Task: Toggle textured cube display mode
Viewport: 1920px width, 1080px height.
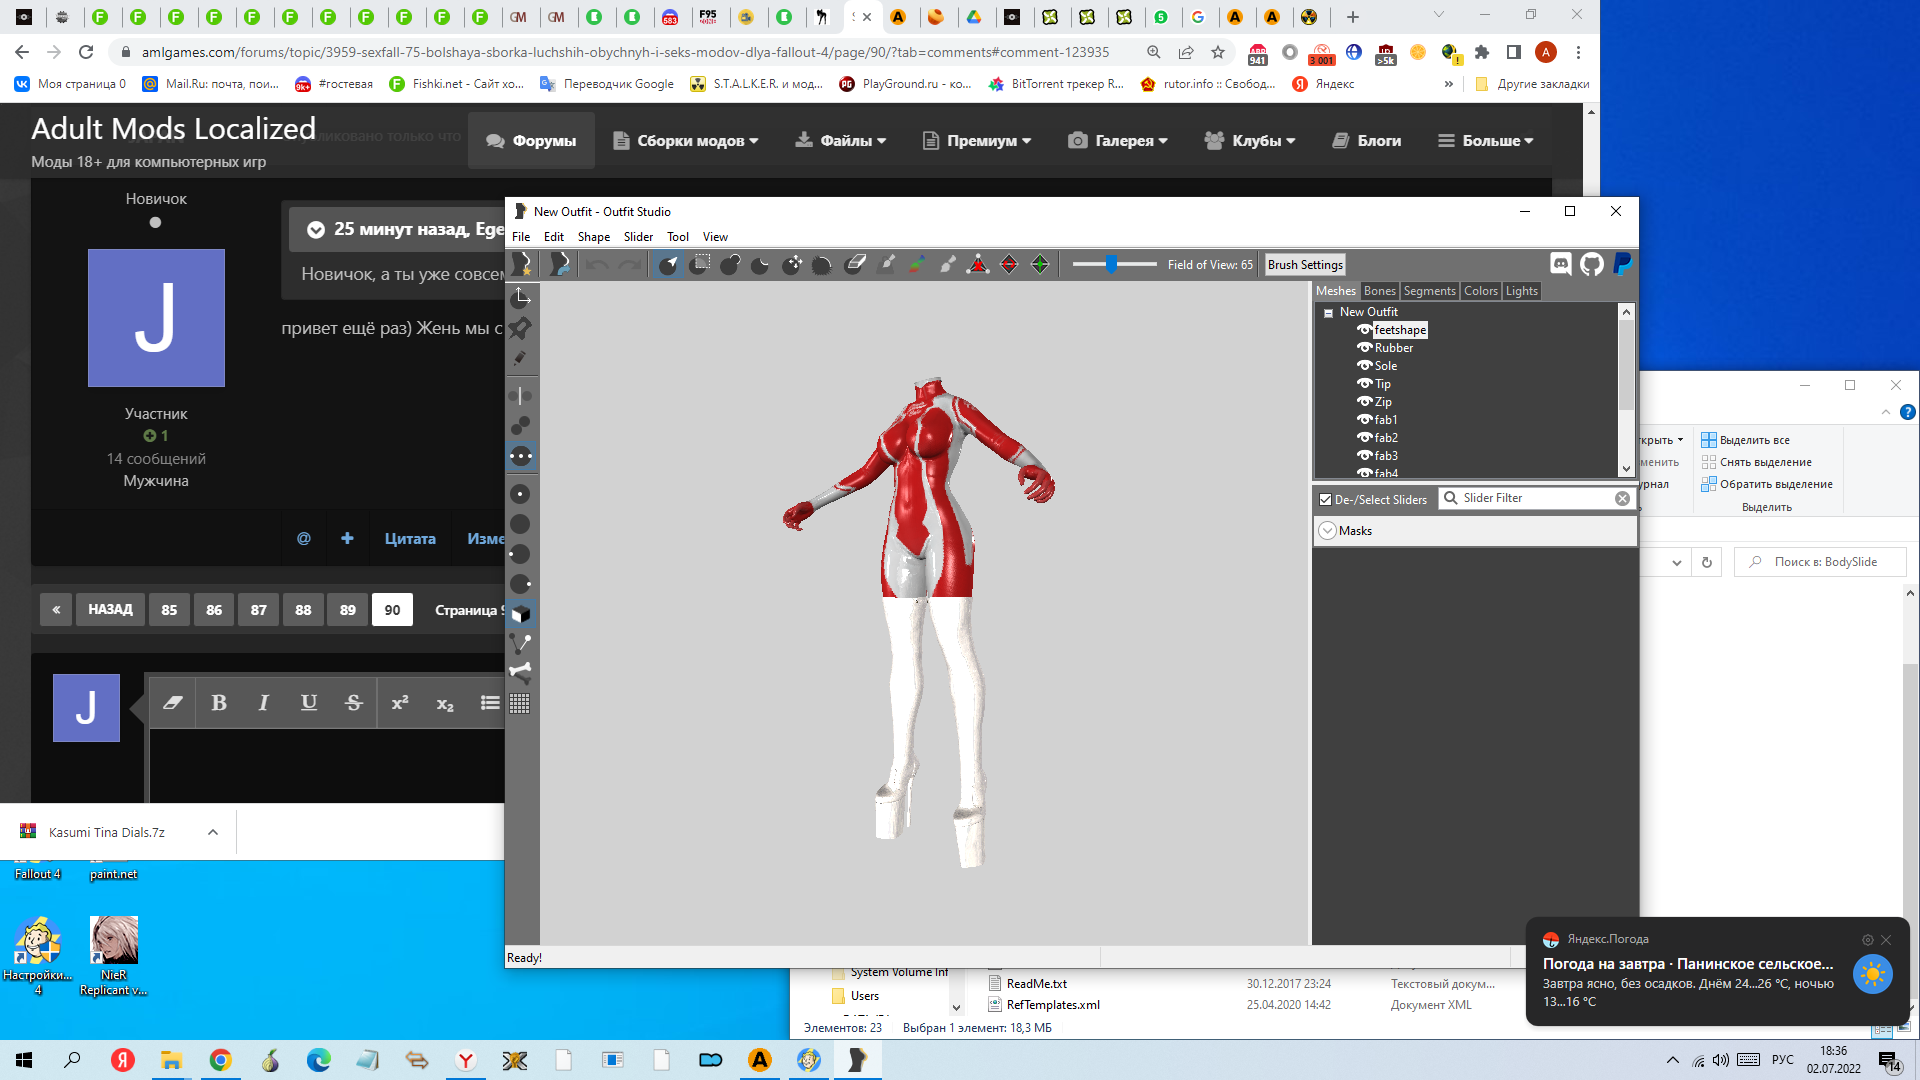Action: coord(520,614)
